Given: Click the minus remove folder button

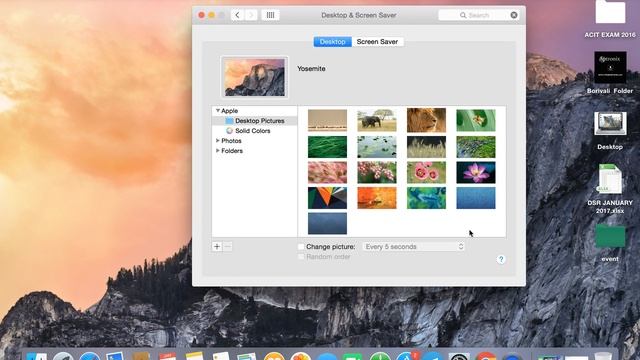Looking at the screenshot, I should 228,247.
